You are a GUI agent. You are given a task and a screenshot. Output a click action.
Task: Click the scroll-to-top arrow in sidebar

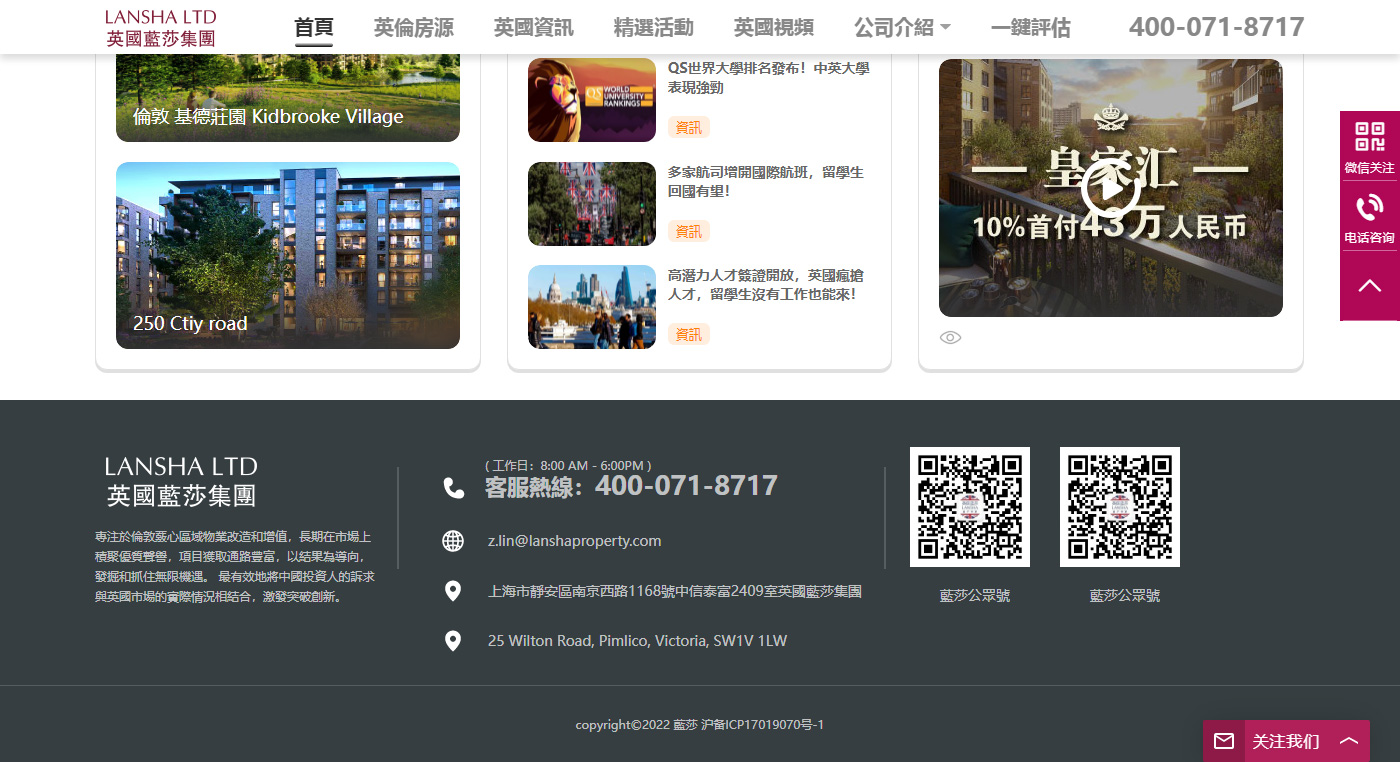[x=1369, y=286]
